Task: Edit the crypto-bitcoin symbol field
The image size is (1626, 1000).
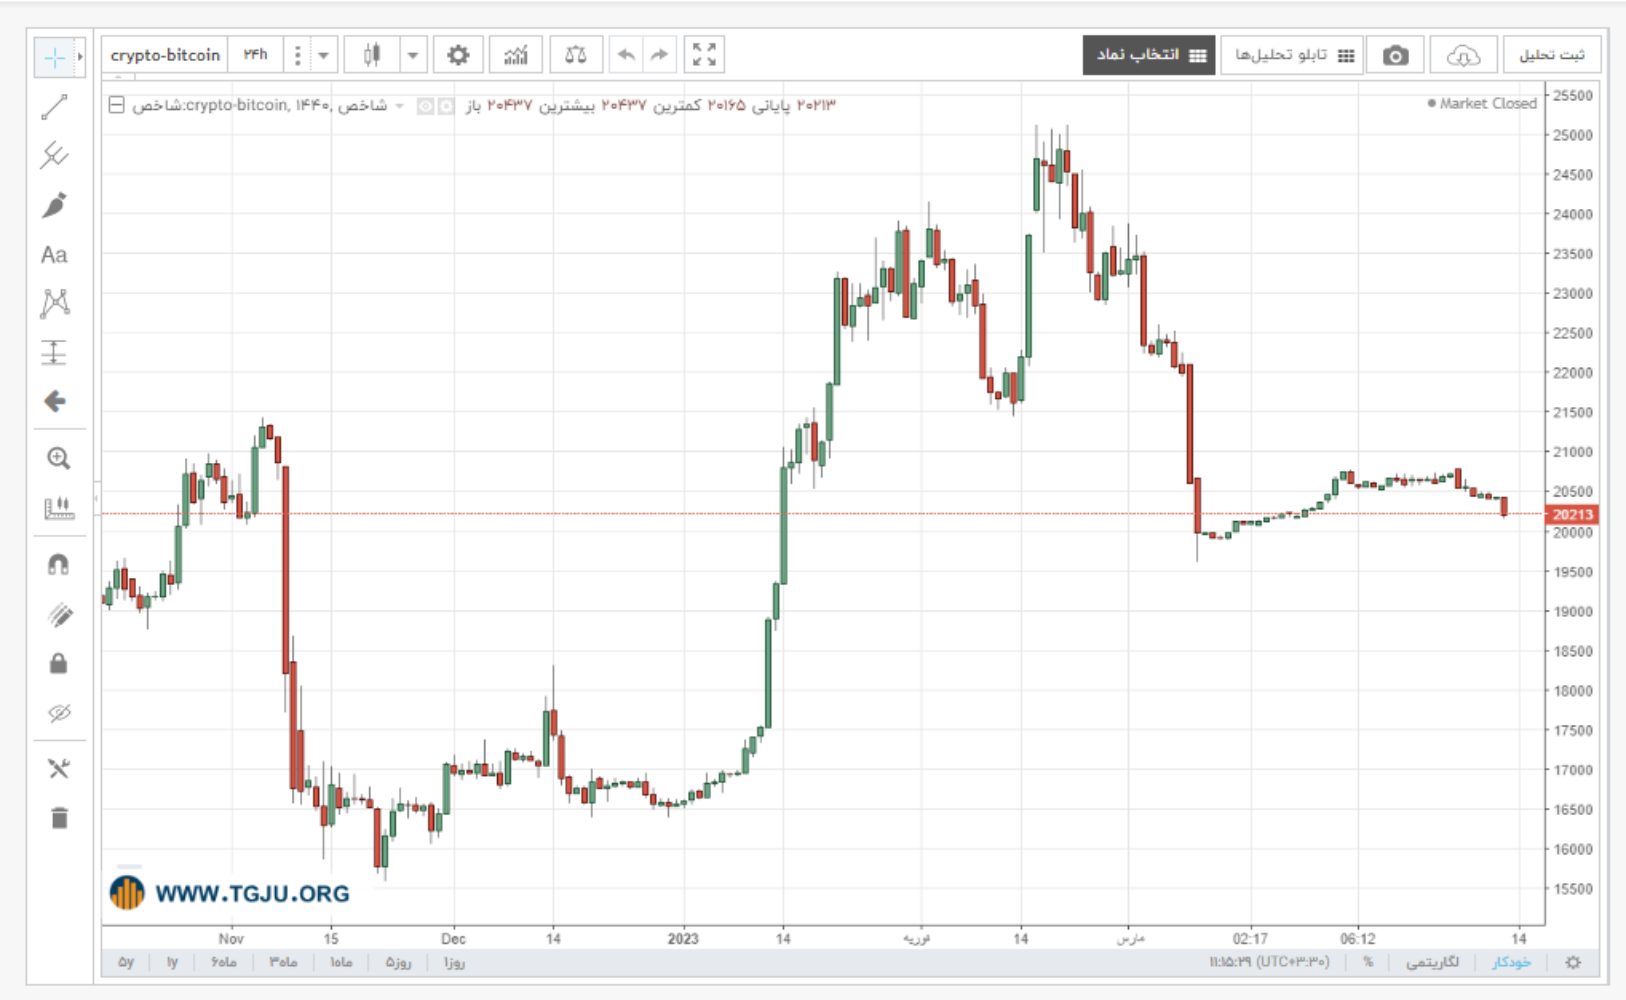Action: click(x=165, y=55)
